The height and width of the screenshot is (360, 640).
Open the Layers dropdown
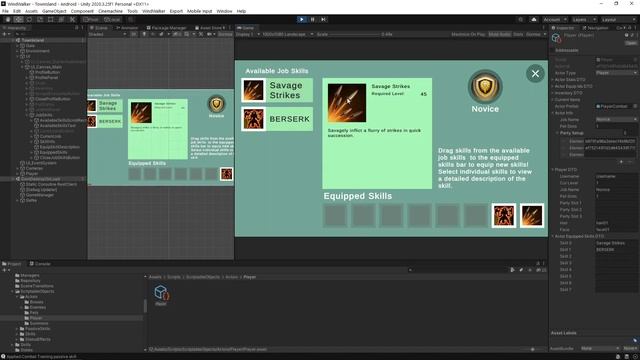click(584, 19)
